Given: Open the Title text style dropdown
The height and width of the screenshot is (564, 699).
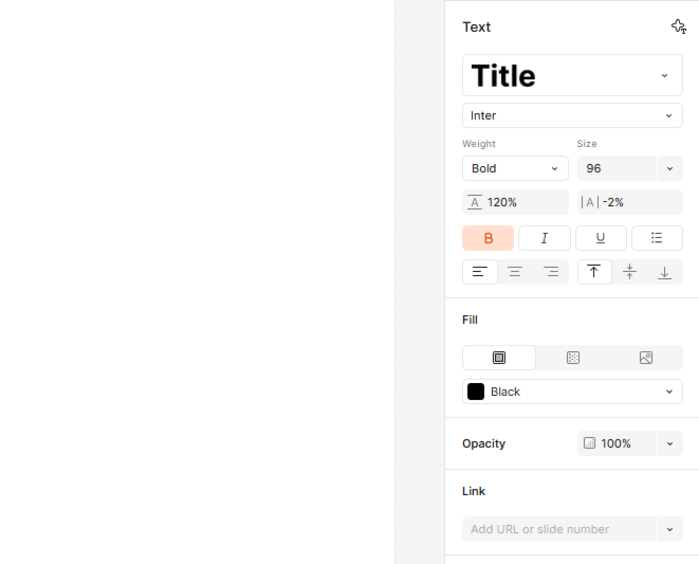Looking at the screenshot, I should 572,75.
